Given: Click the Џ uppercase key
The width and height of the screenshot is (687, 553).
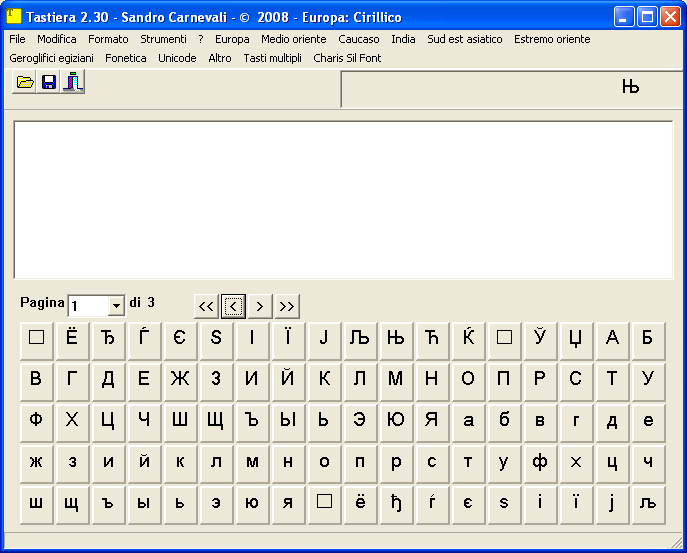Looking at the screenshot, I should (576, 341).
